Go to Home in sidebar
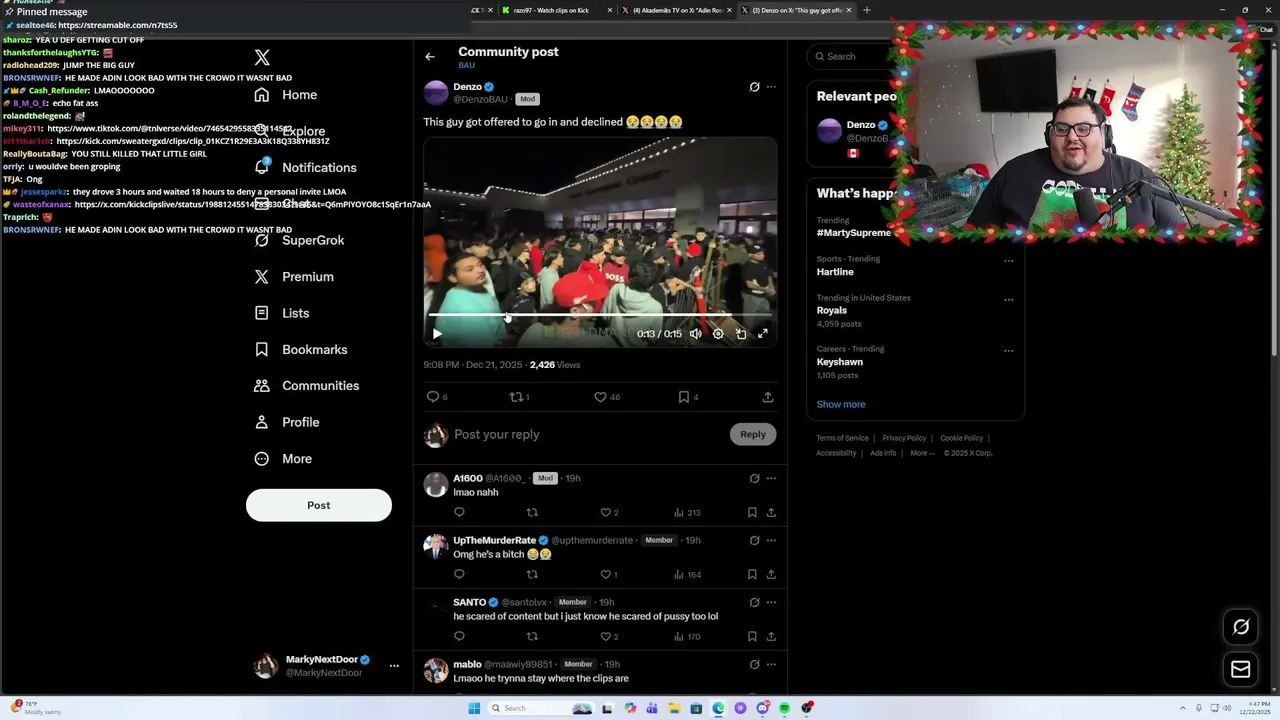The image size is (1280, 720). coord(285,95)
